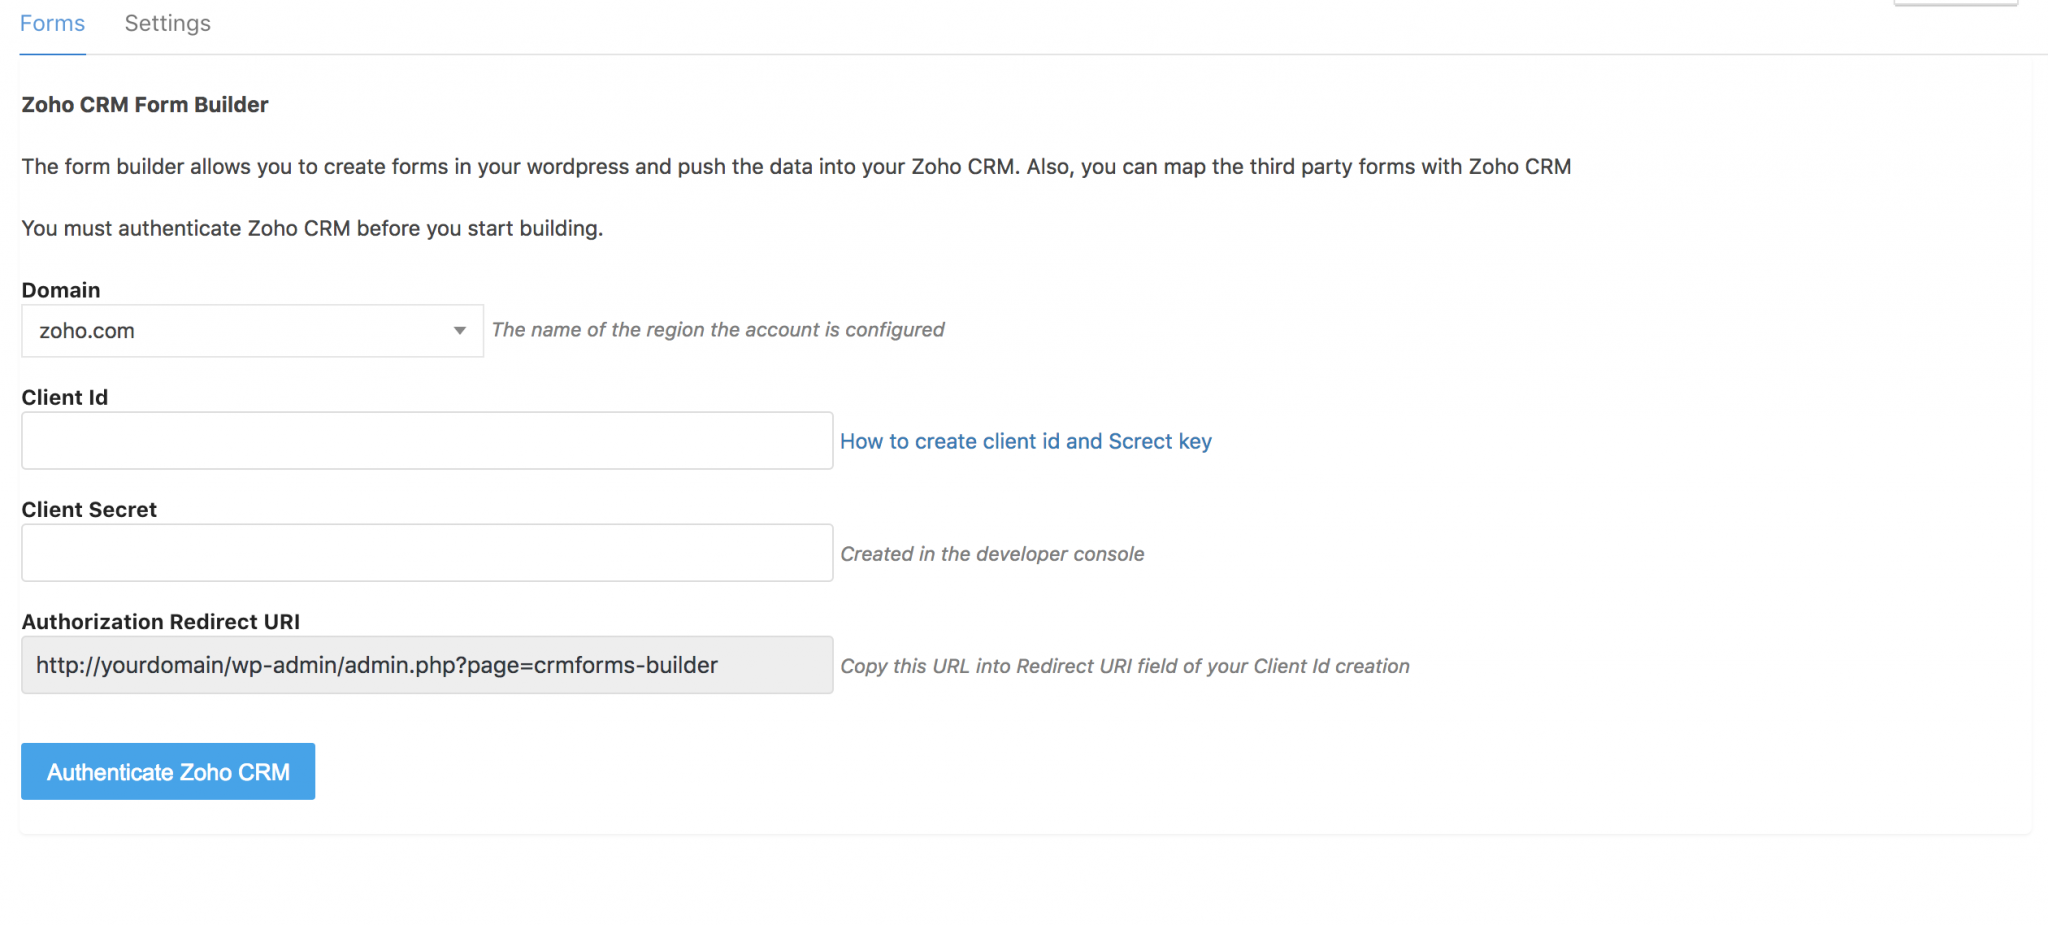Click the partially visible top-right button
The image size is (2048, 925).
click(1955, 3)
